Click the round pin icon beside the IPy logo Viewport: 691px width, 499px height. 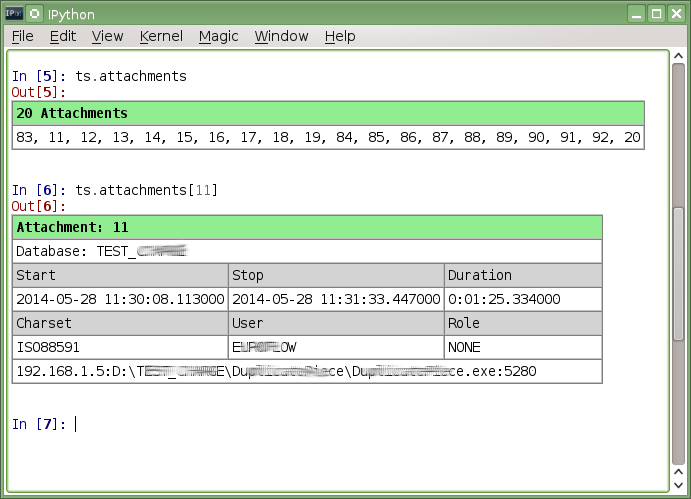(38, 14)
